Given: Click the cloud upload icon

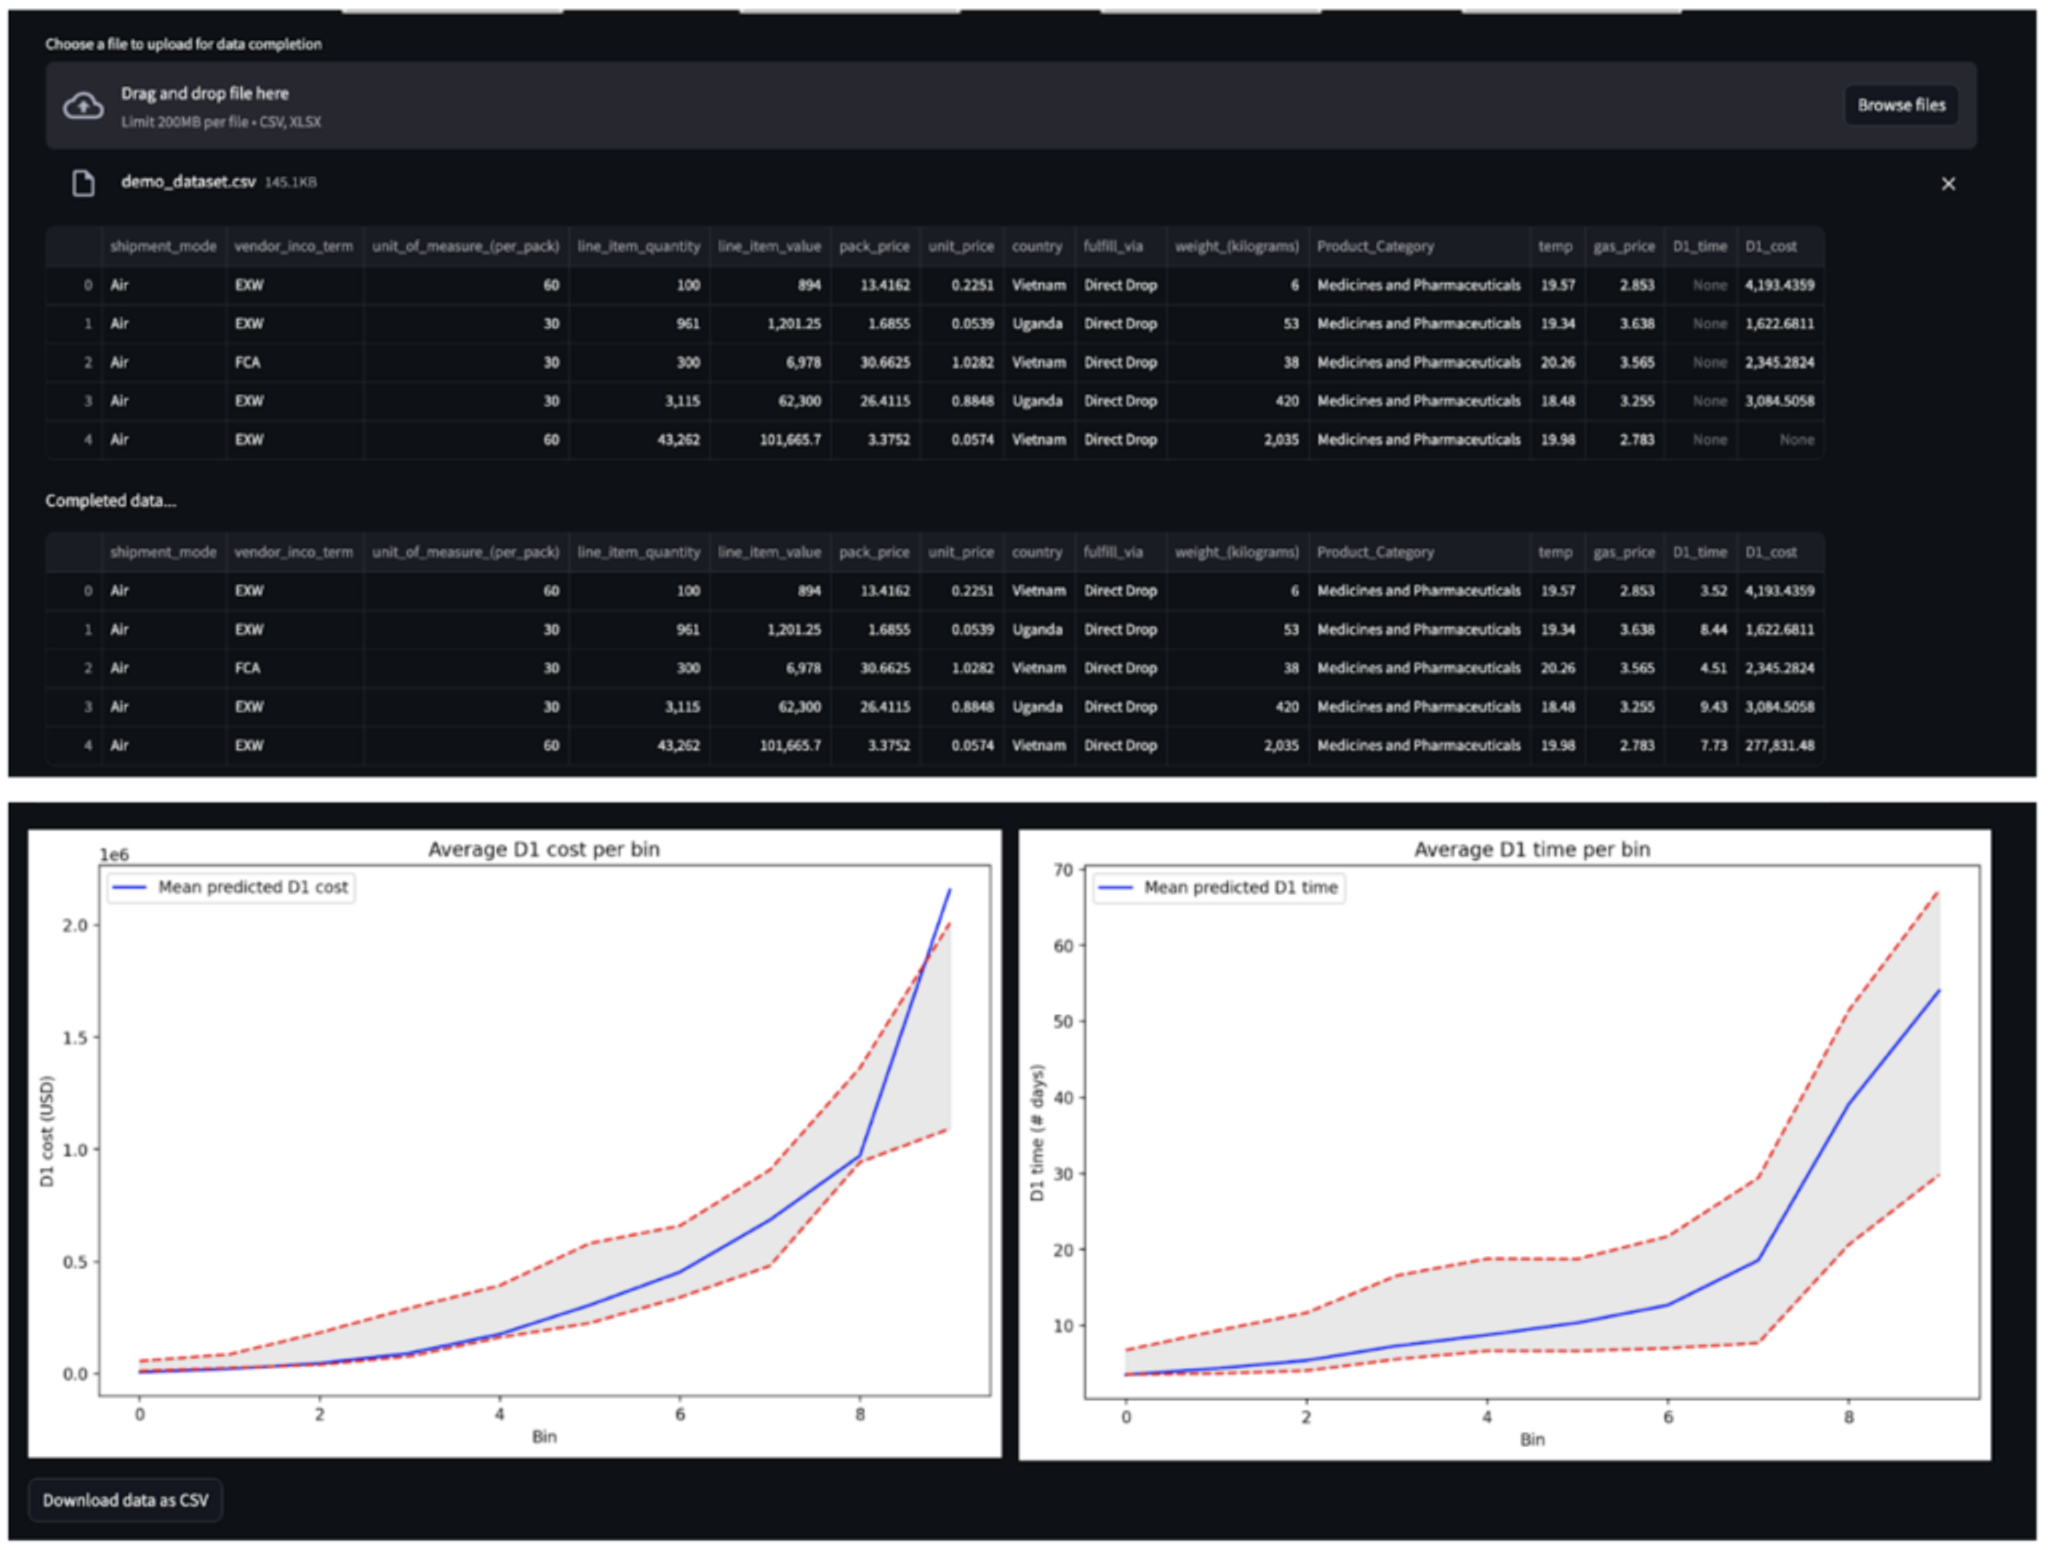Looking at the screenshot, I should click(x=84, y=105).
